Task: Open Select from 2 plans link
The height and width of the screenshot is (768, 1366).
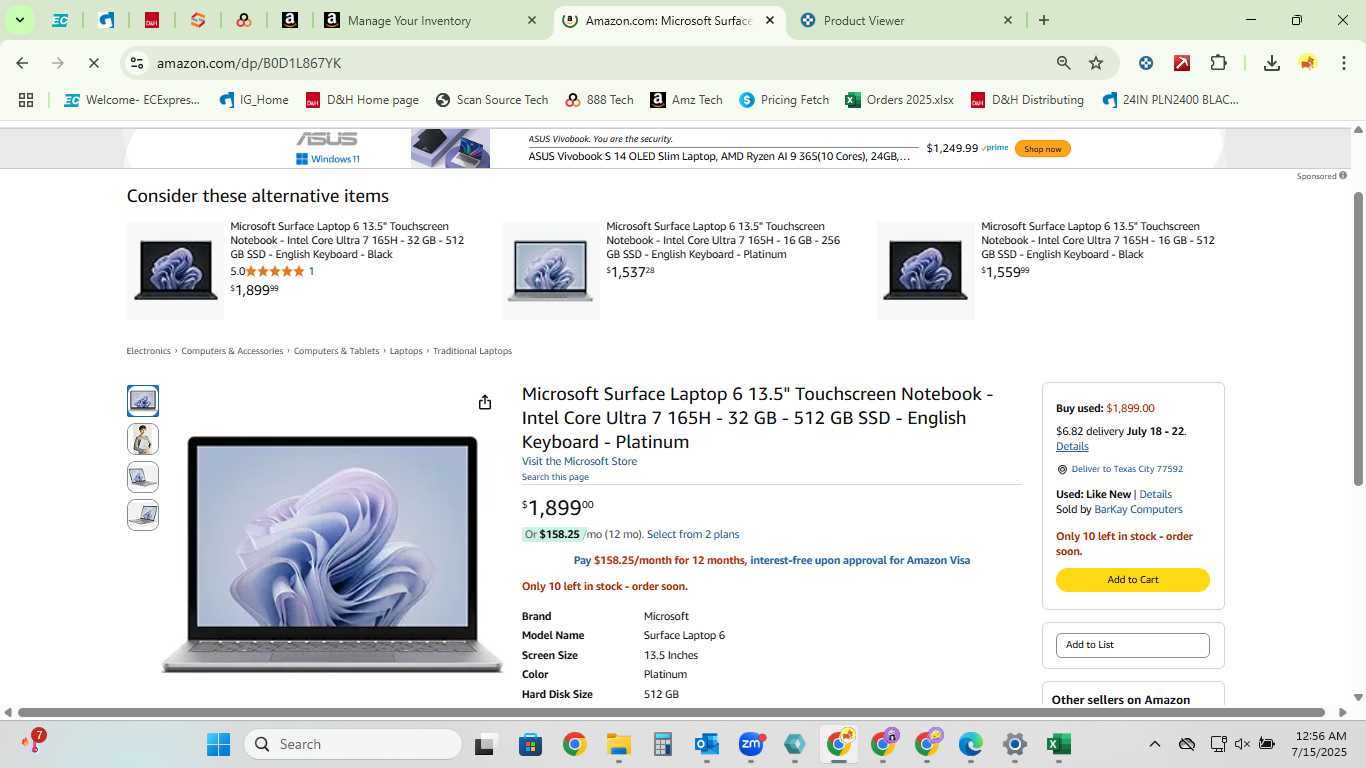Action: [x=693, y=534]
